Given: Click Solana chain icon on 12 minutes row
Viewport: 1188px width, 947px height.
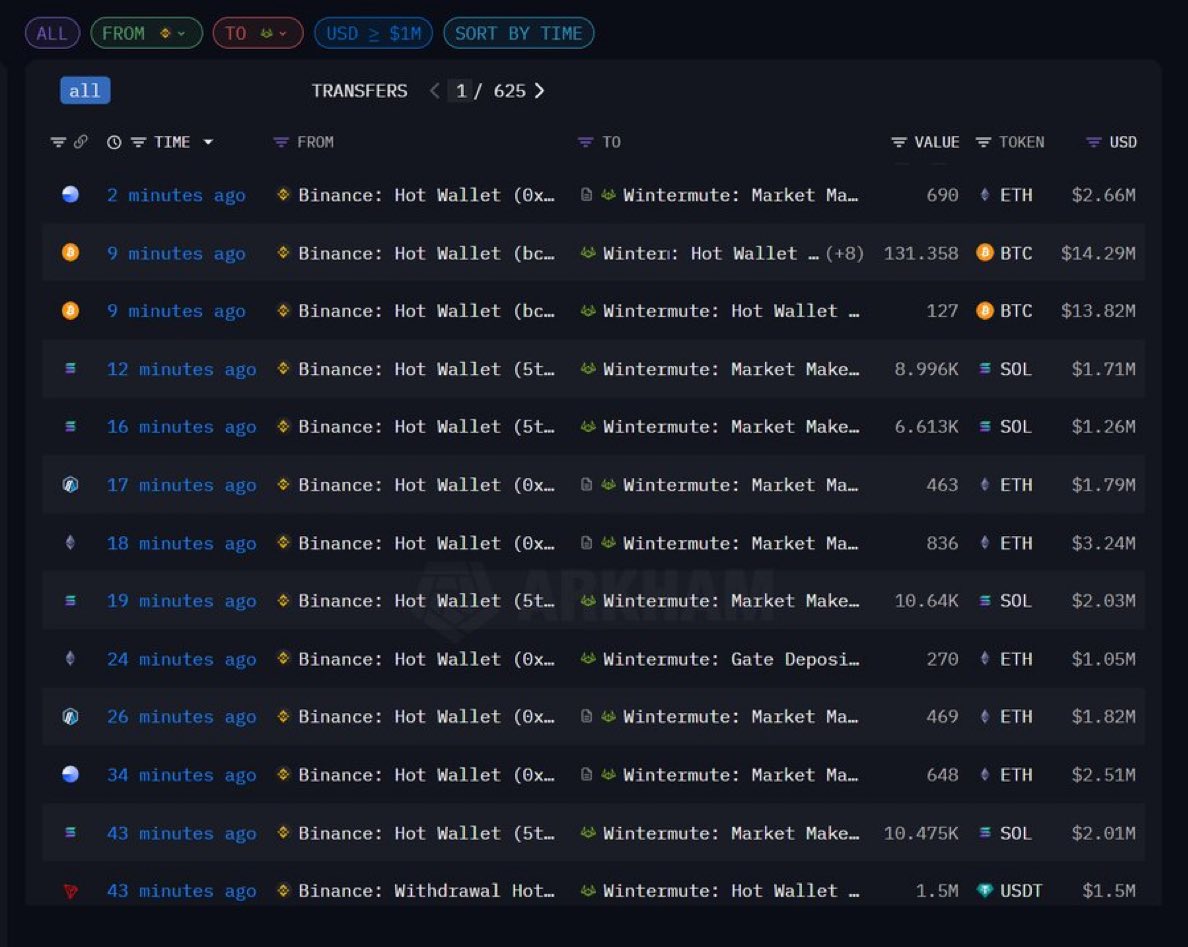Looking at the screenshot, I should pos(70,369).
